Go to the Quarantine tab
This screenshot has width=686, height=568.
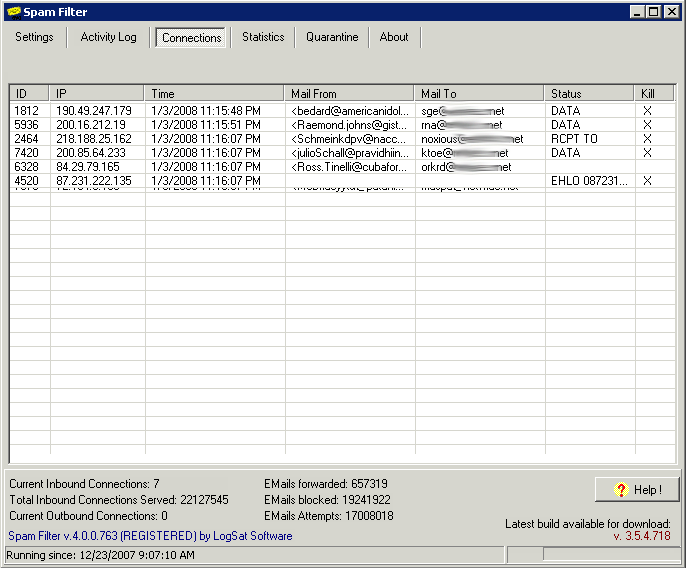pos(332,37)
